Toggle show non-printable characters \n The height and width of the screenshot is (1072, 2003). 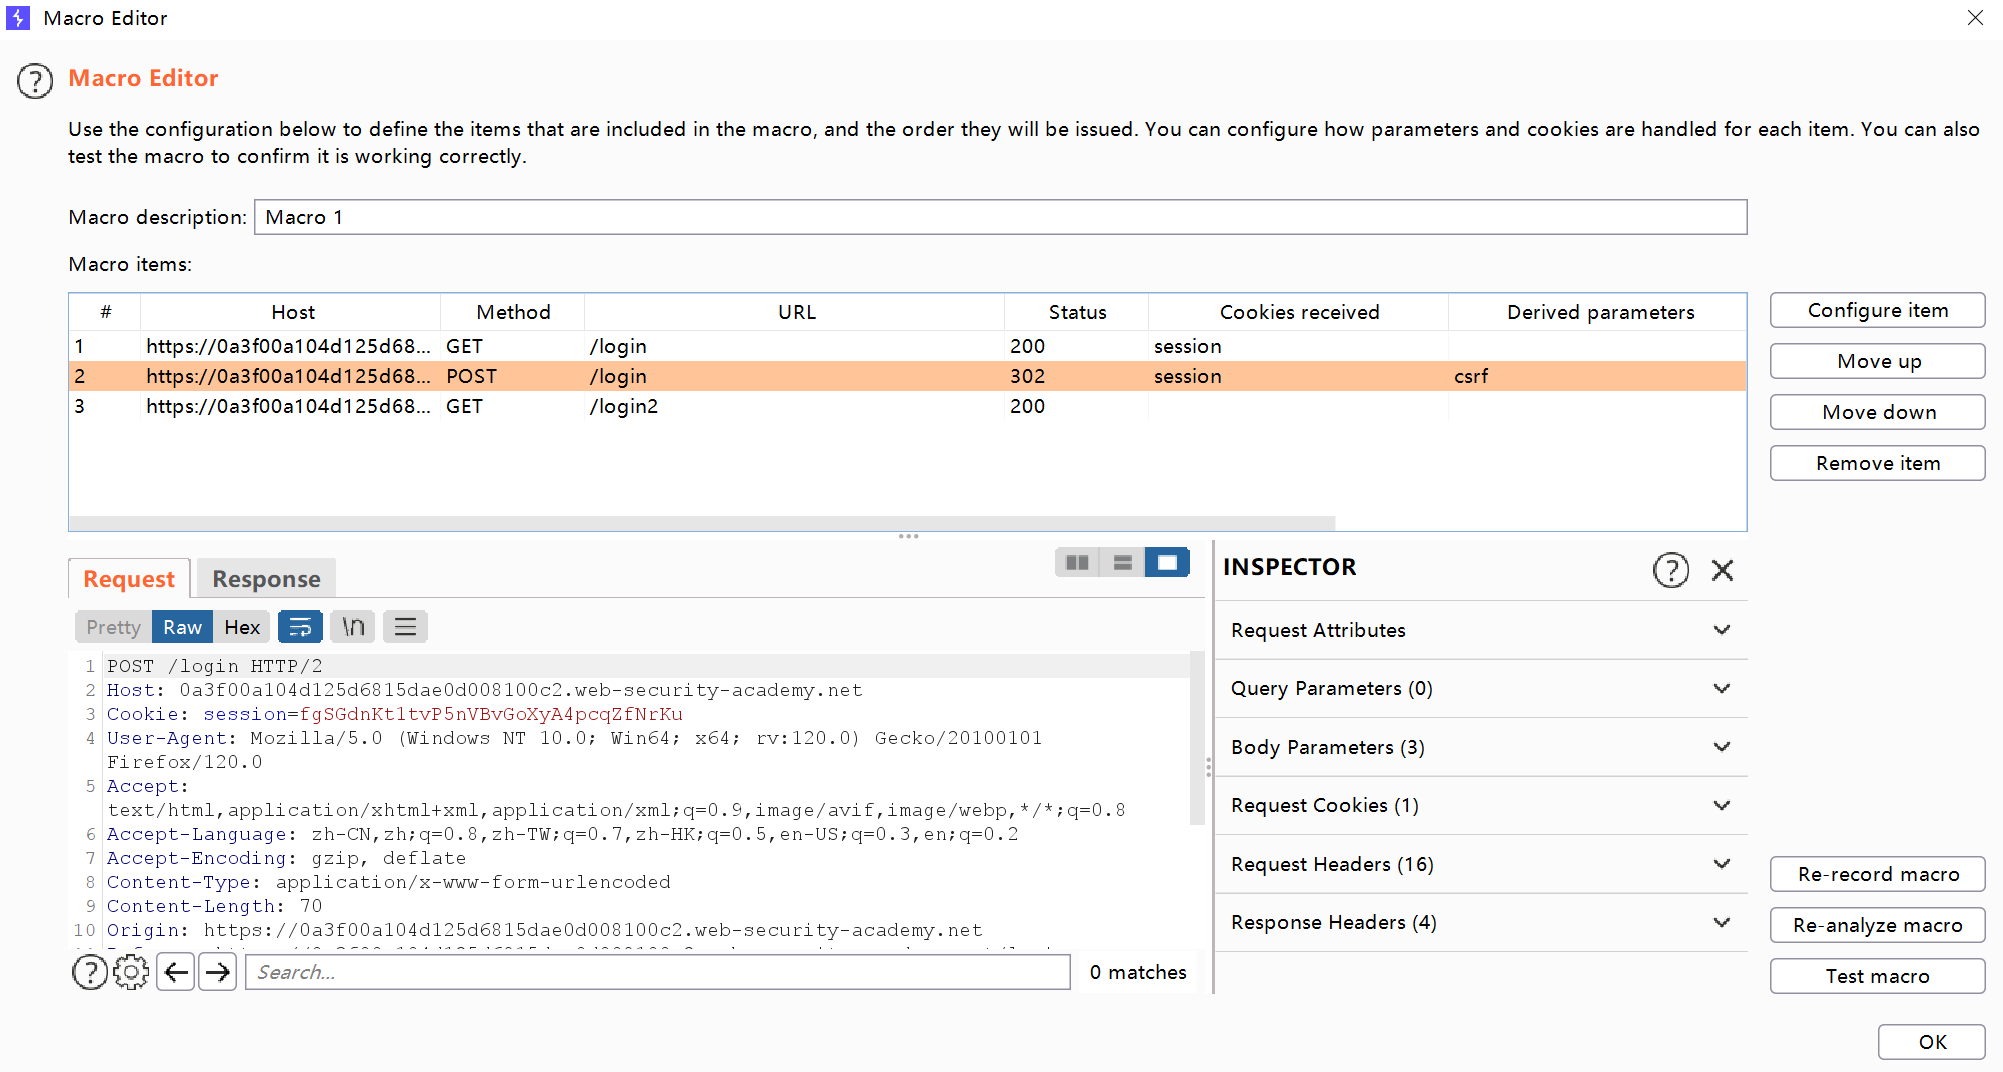point(353,627)
